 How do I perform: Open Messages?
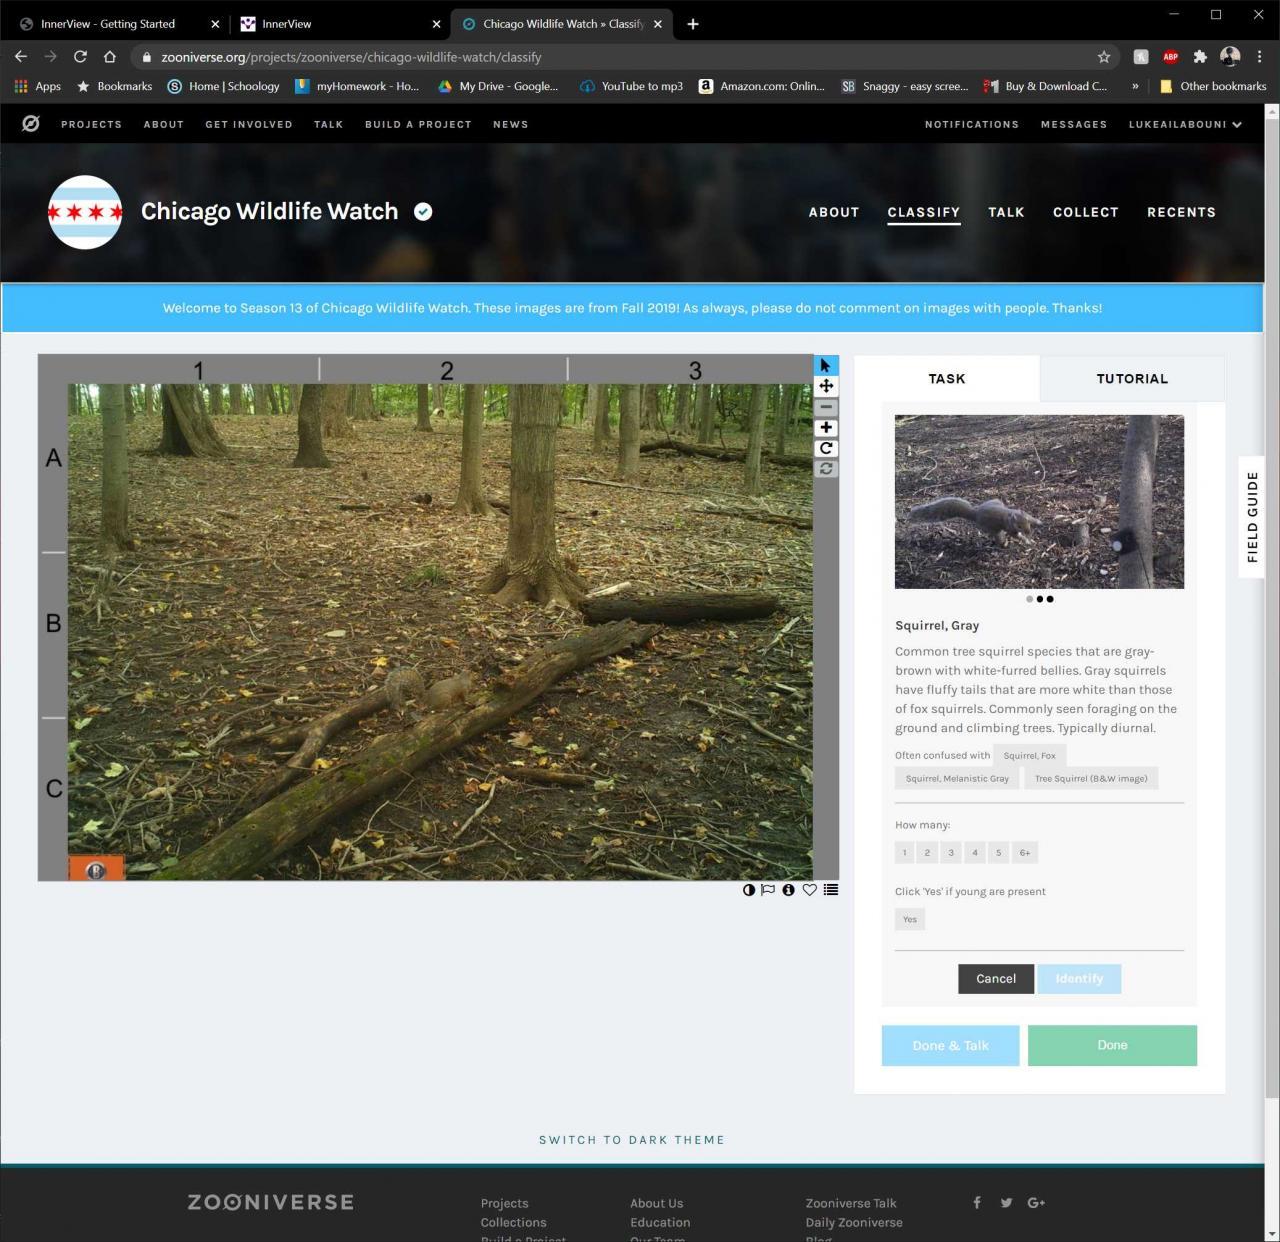point(1074,124)
